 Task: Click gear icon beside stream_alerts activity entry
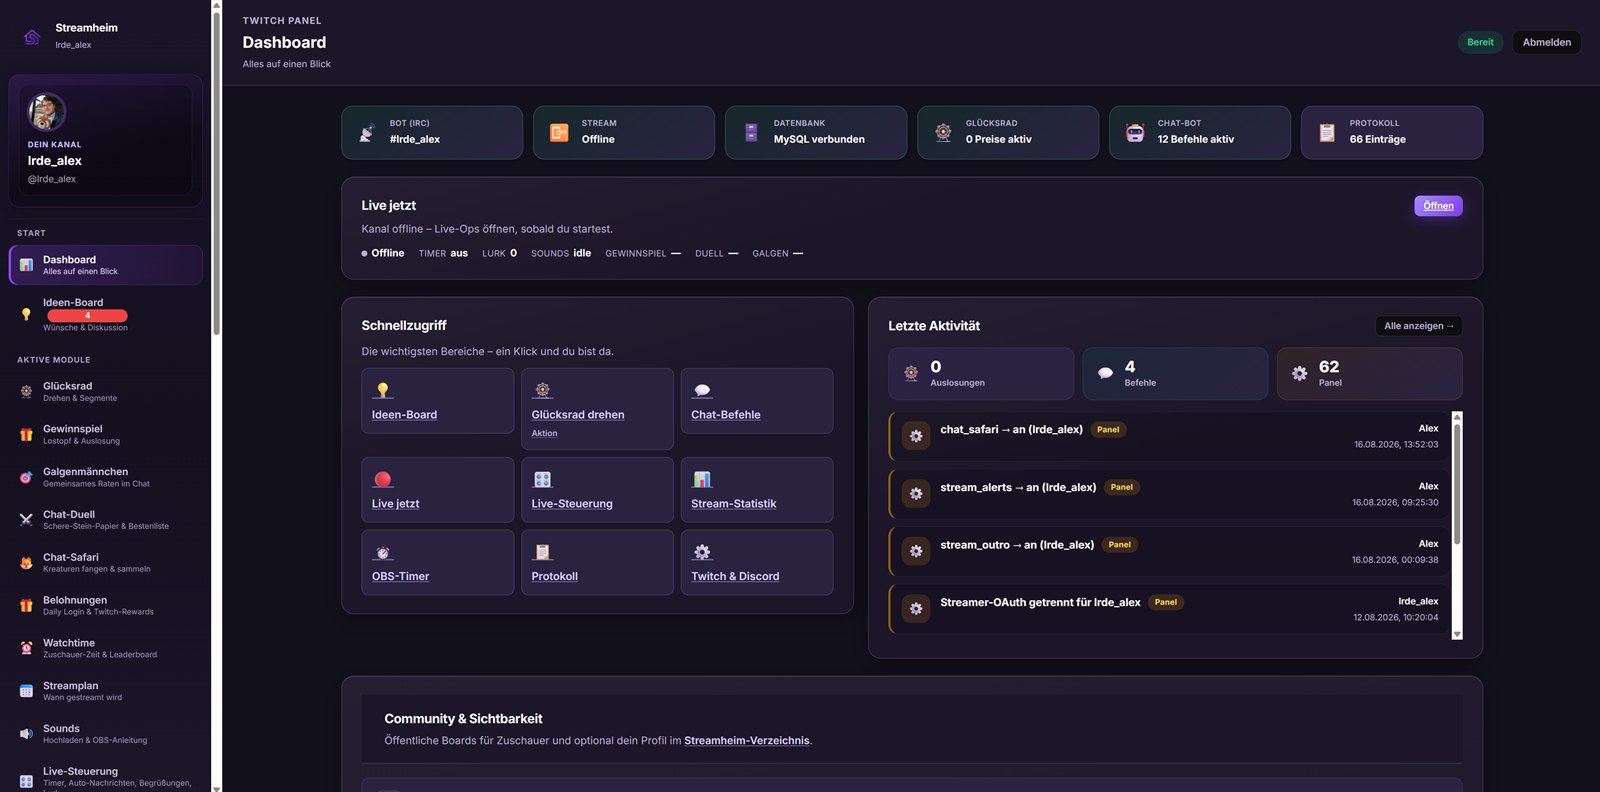pos(916,493)
